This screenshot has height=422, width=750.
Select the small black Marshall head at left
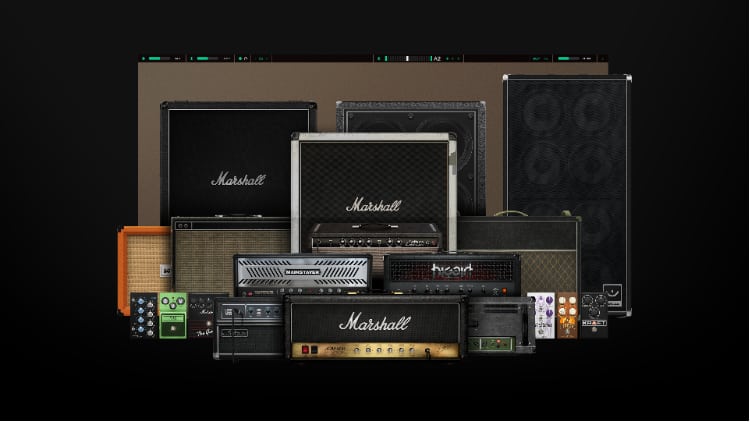[x=249, y=328]
